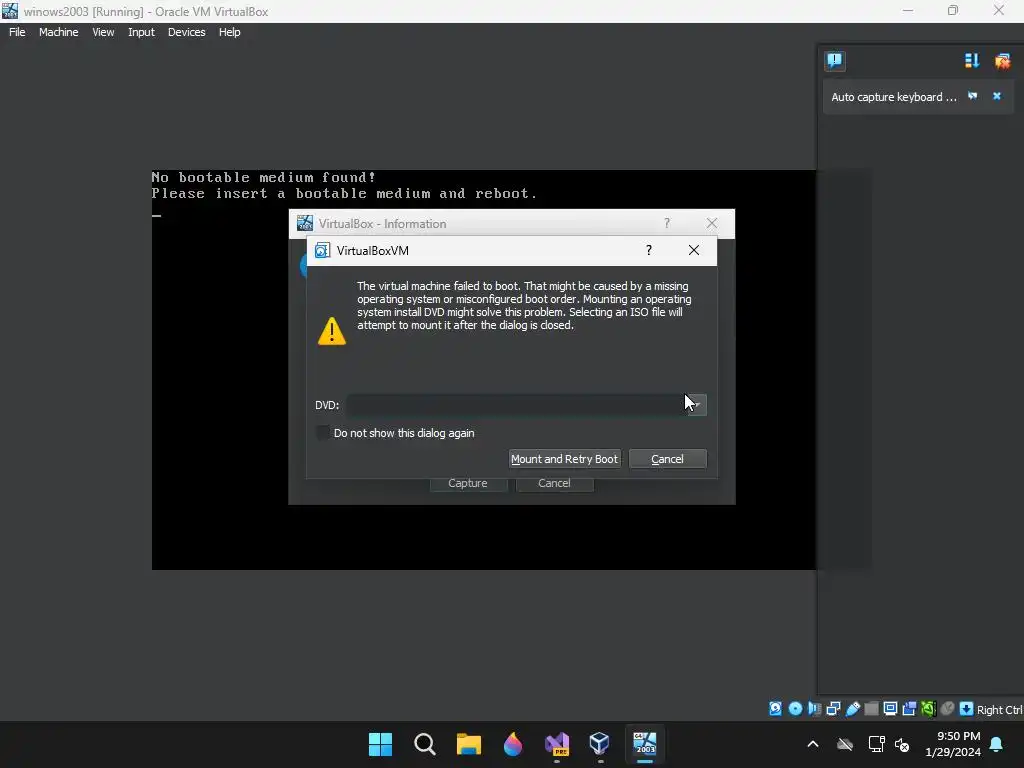This screenshot has height=768, width=1024.
Task: Click the yellow warning triangle icon
Action: click(x=332, y=330)
